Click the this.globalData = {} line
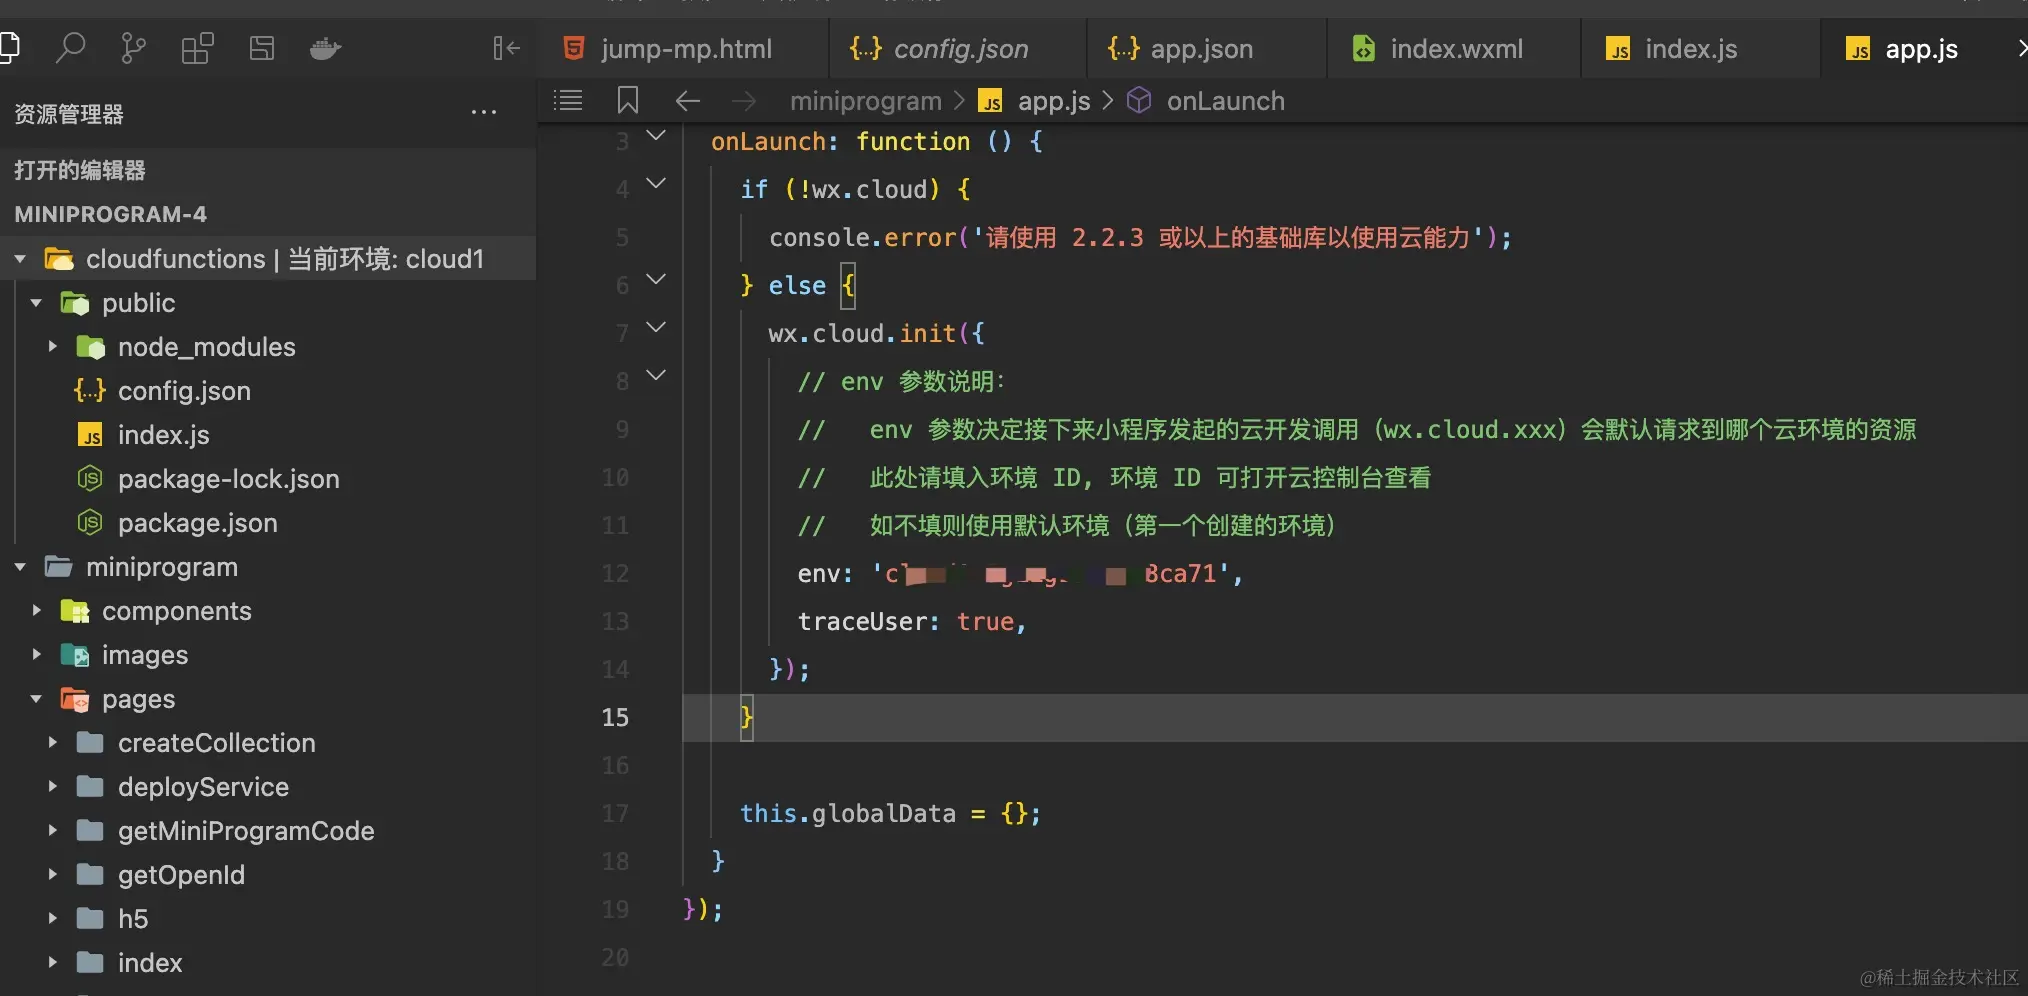This screenshot has height=996, width=2028. 890,813
